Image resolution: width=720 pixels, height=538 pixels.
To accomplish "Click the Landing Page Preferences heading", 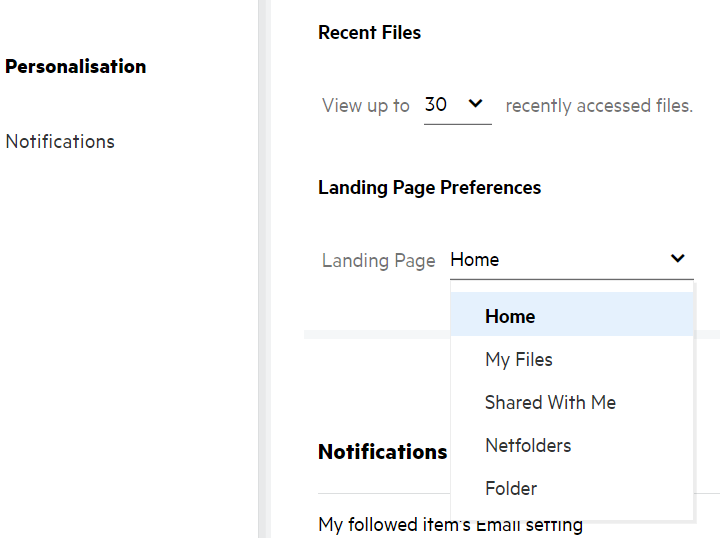I will pyautogui.click(x=429, y=188).
